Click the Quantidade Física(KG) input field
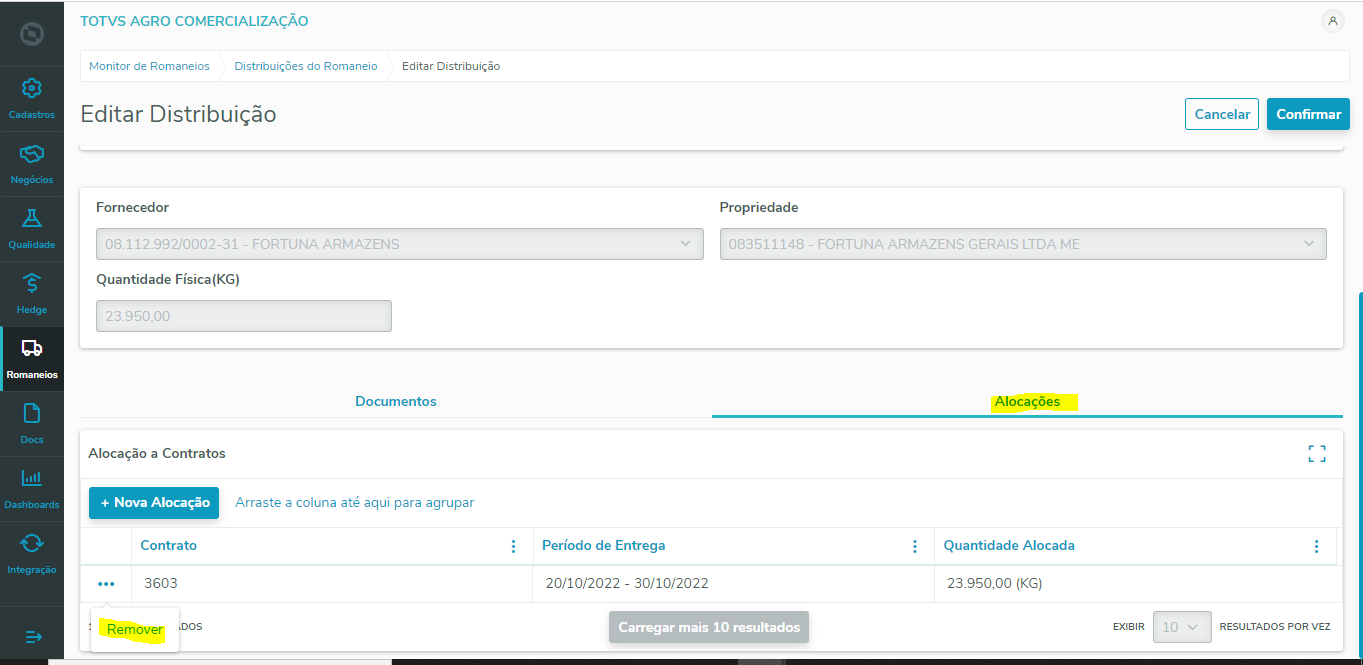Viewport: 1363px width, 665px height. (244, 316)
